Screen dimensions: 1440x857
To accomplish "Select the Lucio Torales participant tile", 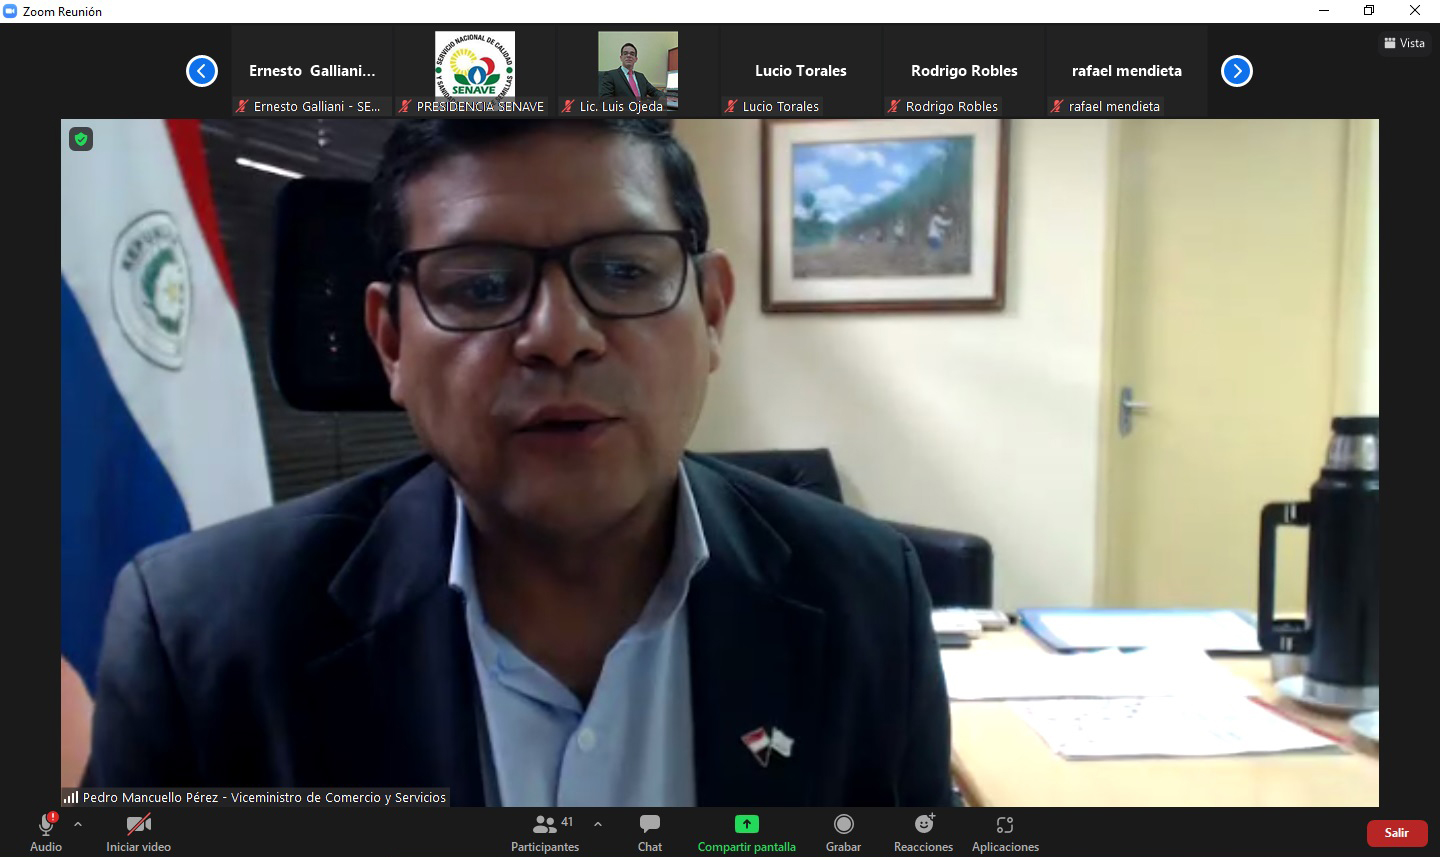I will [801, 71].
